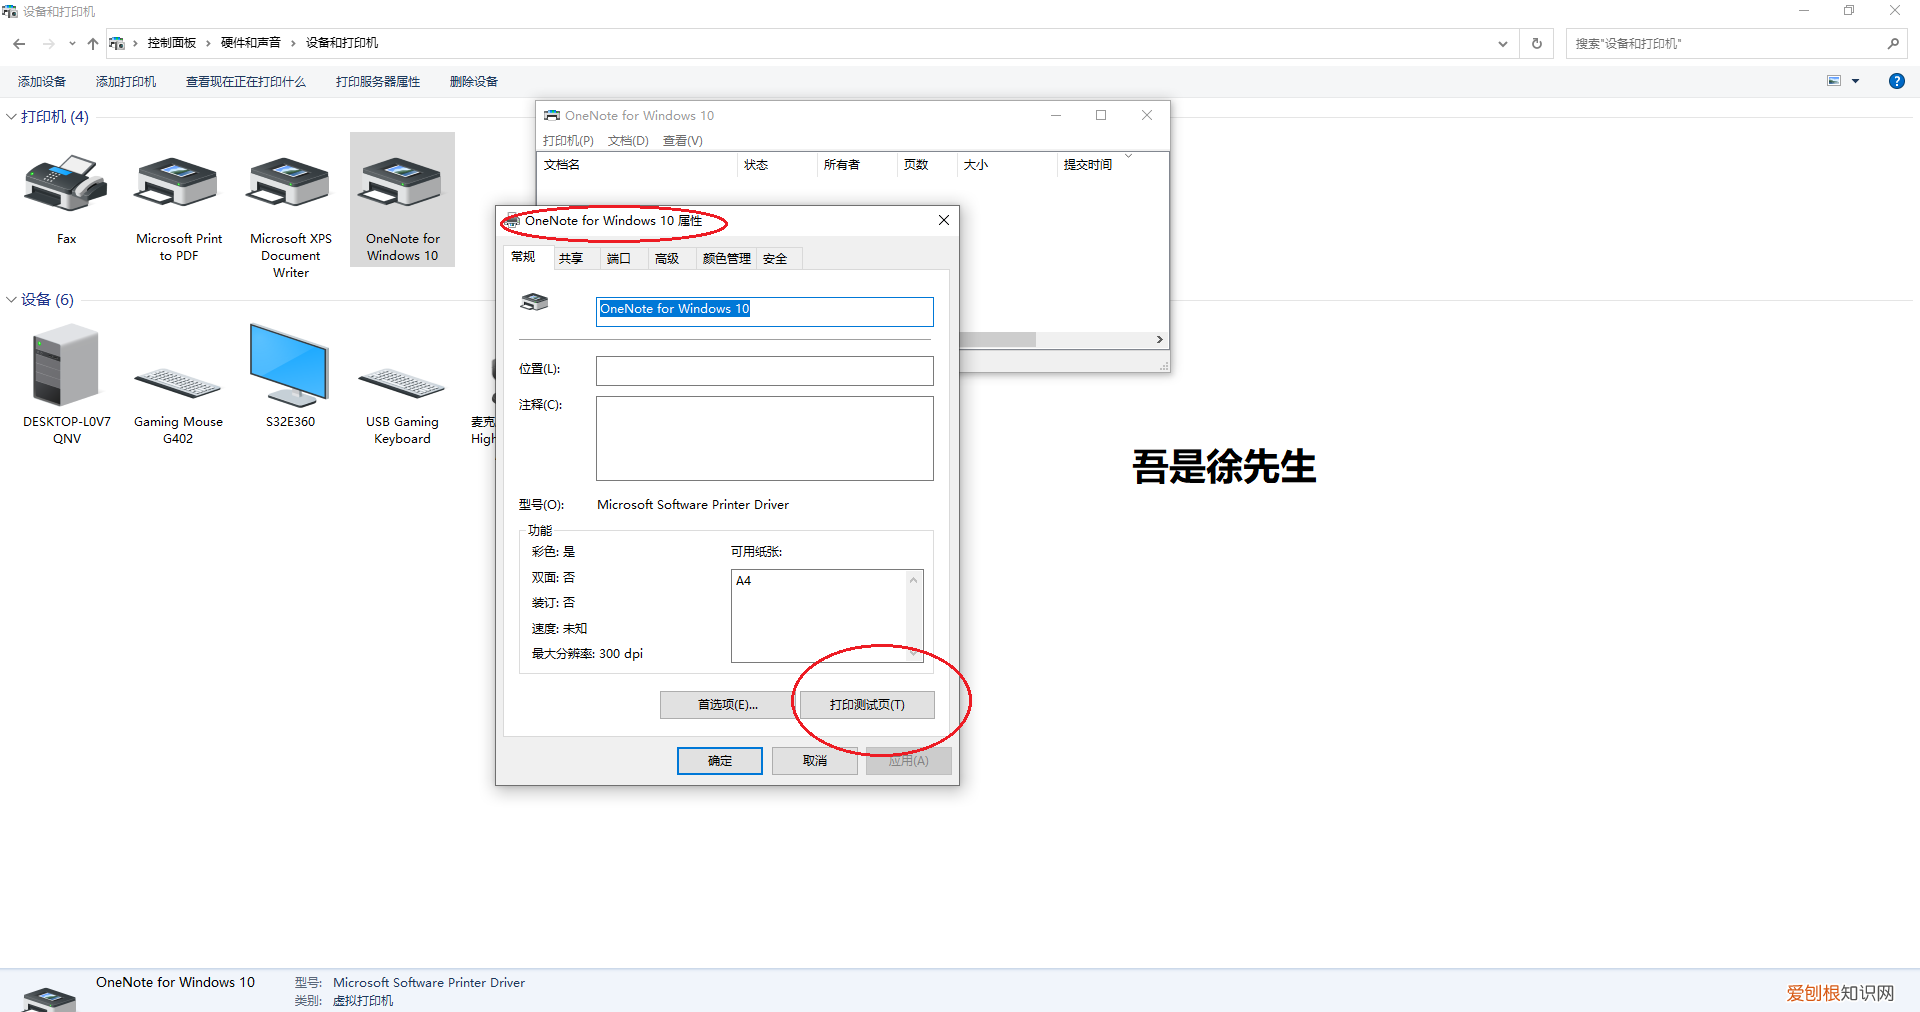
Task: Click the 打印测试页(T) button
Action: [x=867, y=705]
